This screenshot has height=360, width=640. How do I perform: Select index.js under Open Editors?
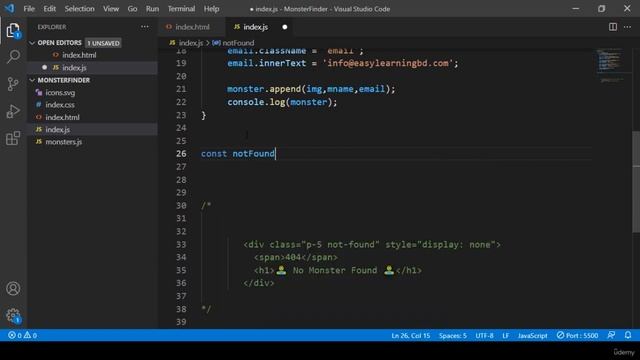click(x=74, y=68)
